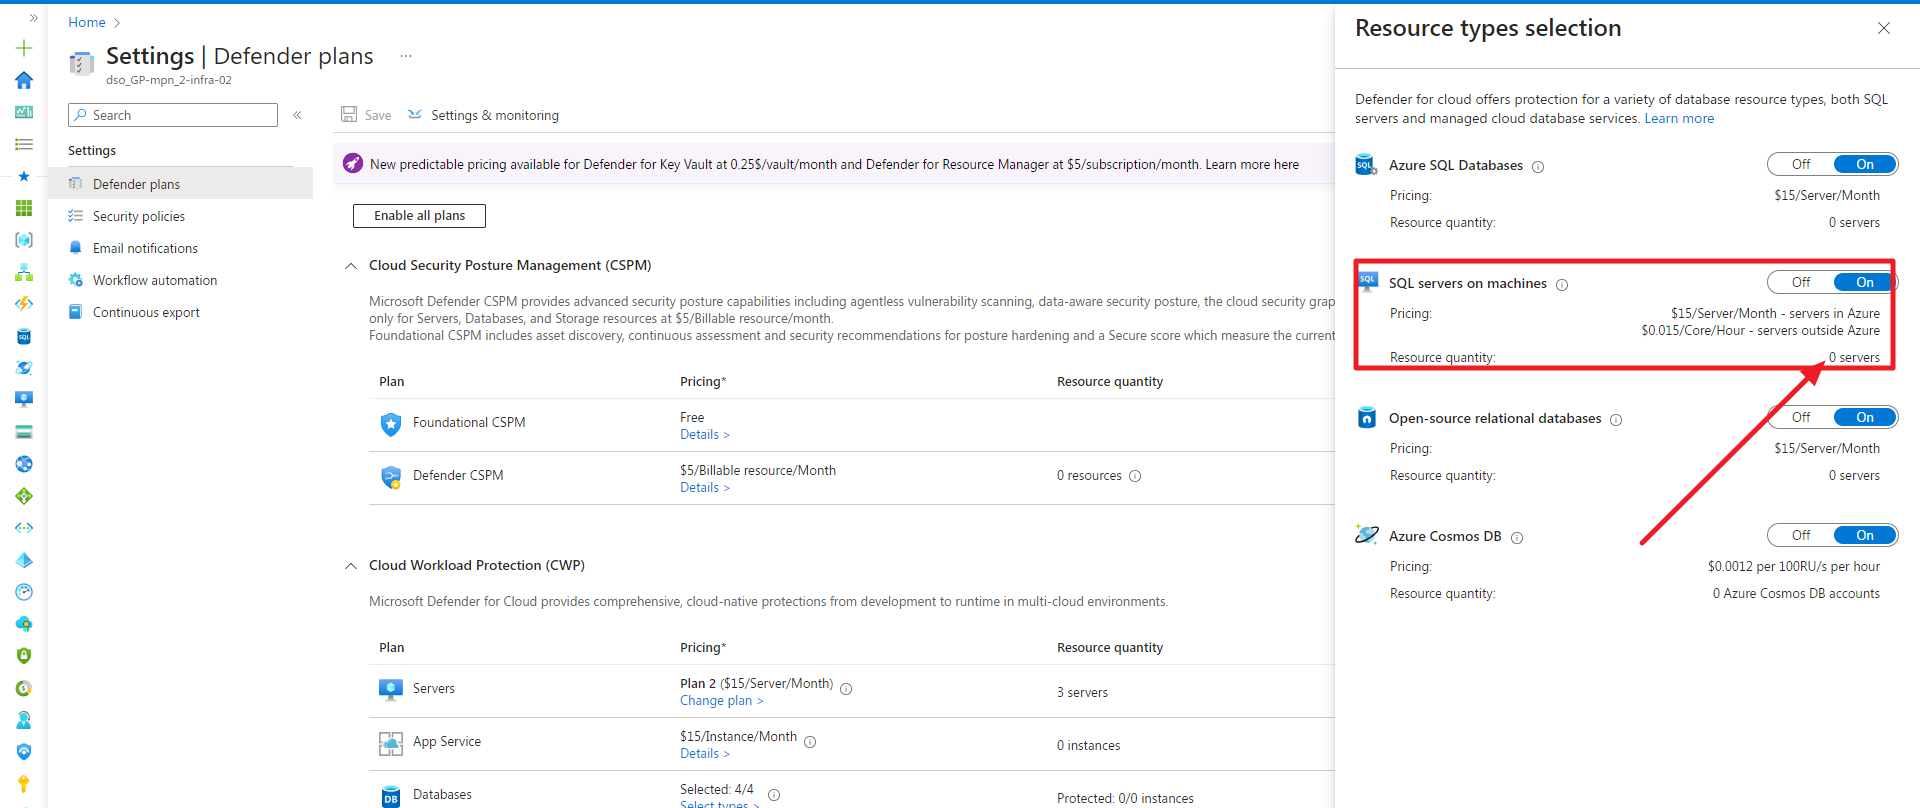Screen dimensions: 1920x808
Task: Open Dashboard icon in the sidebar
Action: (x=24, y=112)
